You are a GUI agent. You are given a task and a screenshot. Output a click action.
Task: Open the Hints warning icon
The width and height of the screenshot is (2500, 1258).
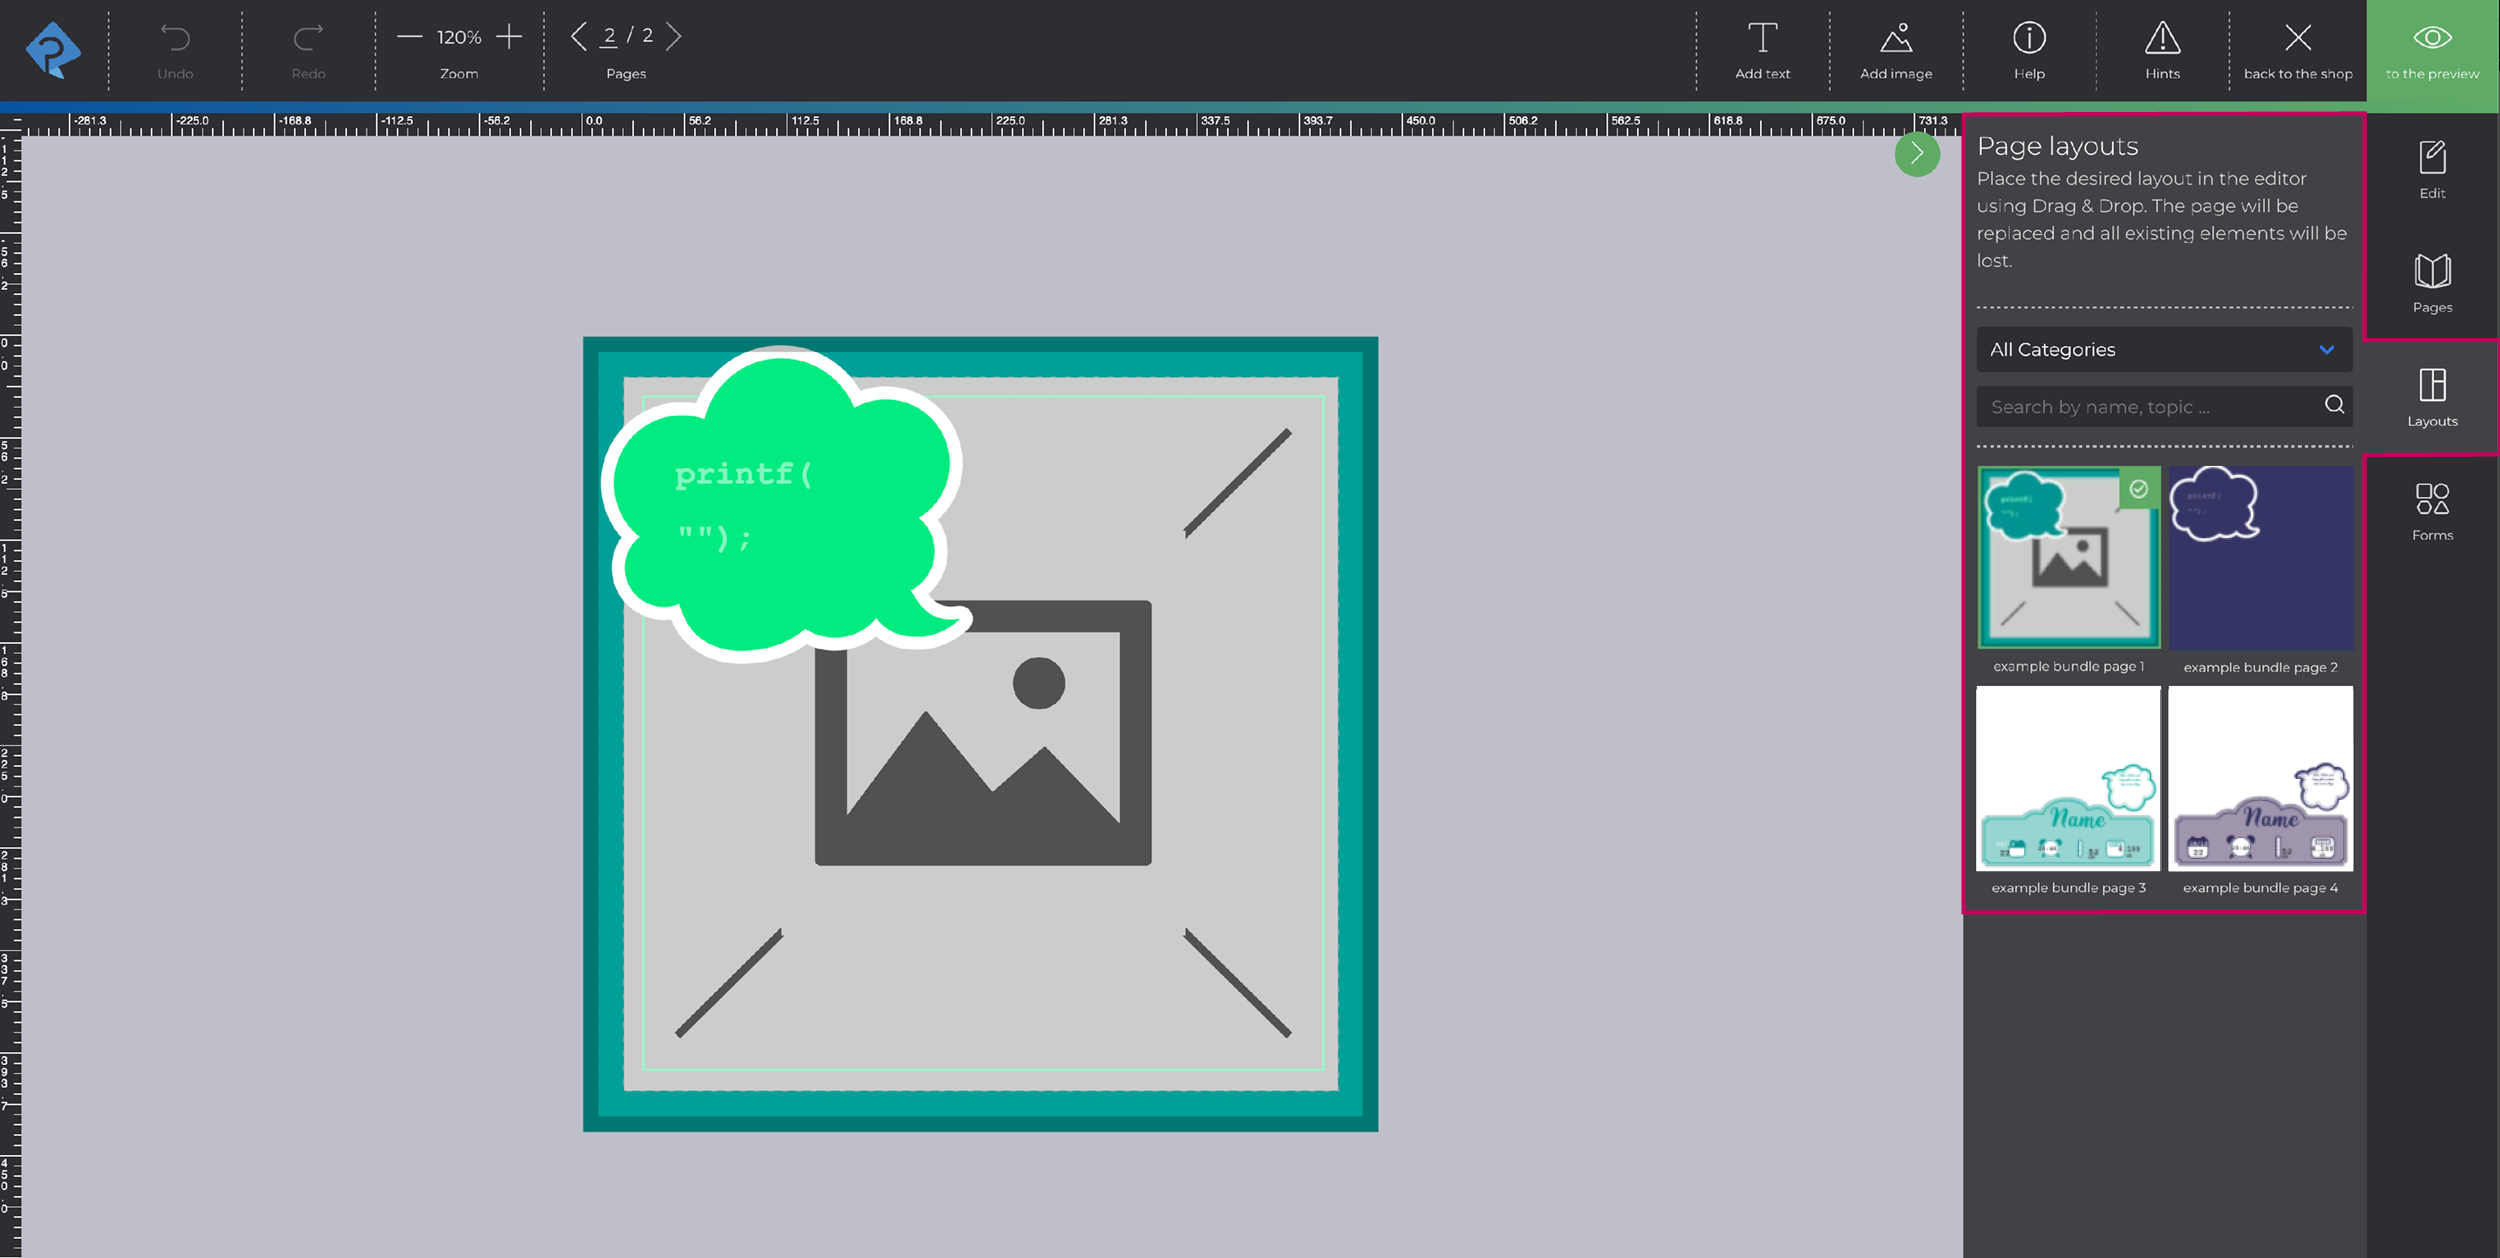[2161, 40]
